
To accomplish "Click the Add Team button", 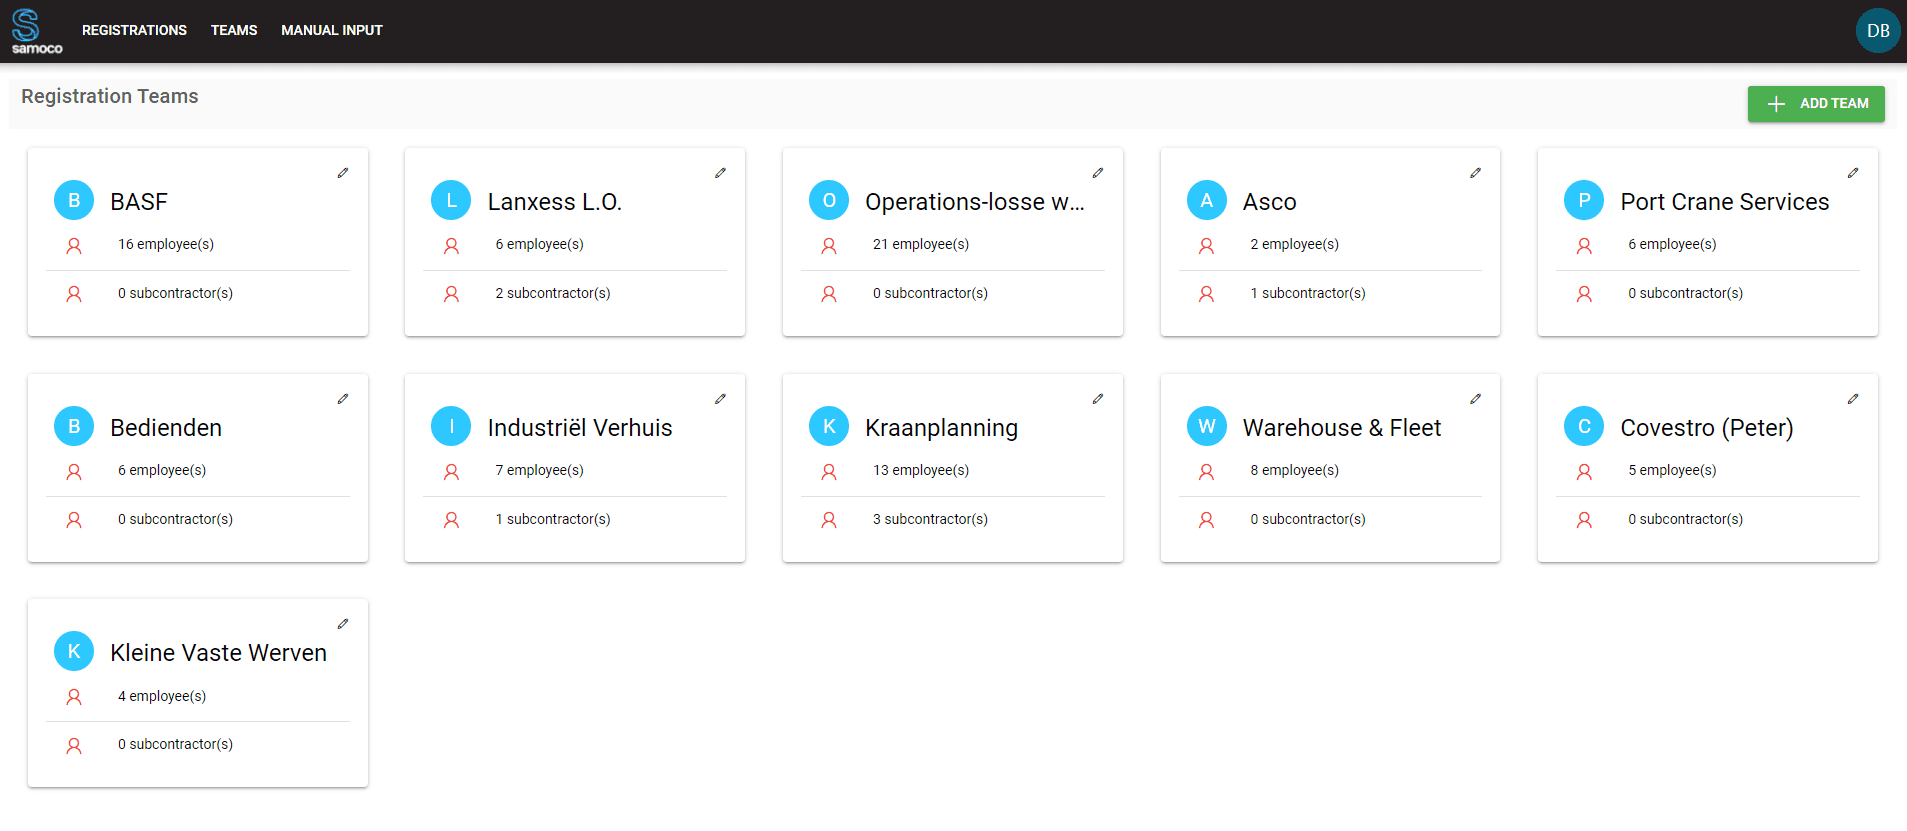I will click(1816, 104).
